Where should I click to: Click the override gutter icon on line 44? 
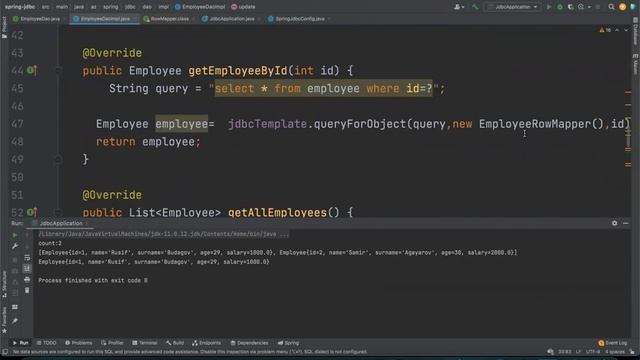point(31,70)
